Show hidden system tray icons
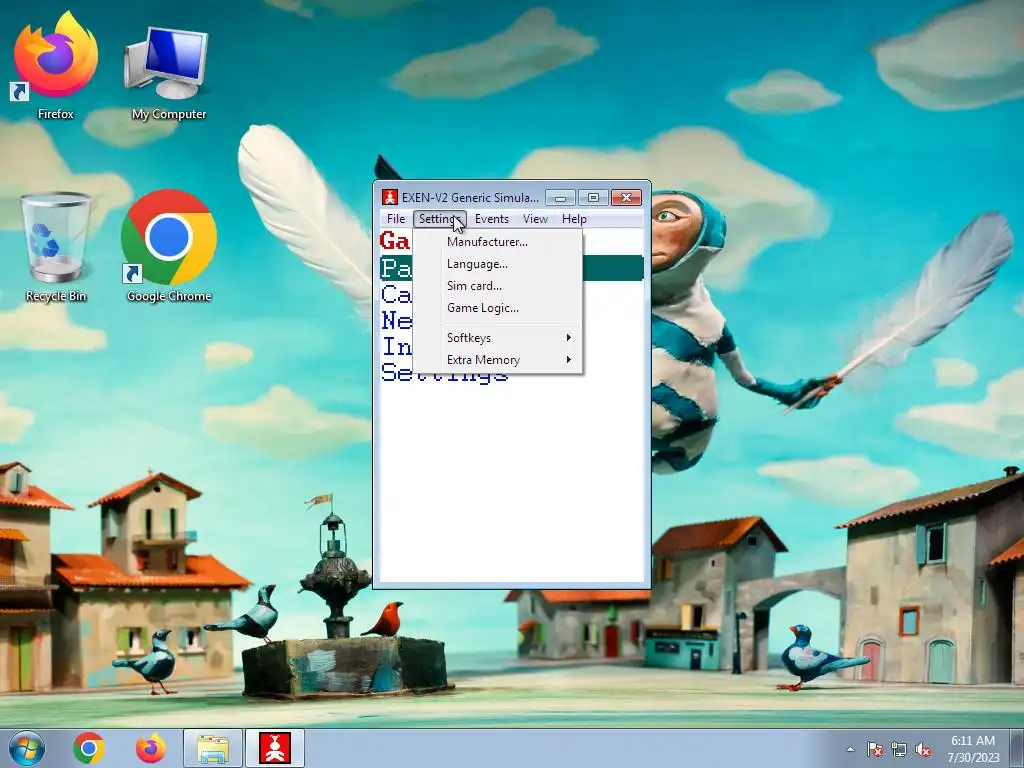The width and height of the screenshot is (1024, 768). pos(850,749)
